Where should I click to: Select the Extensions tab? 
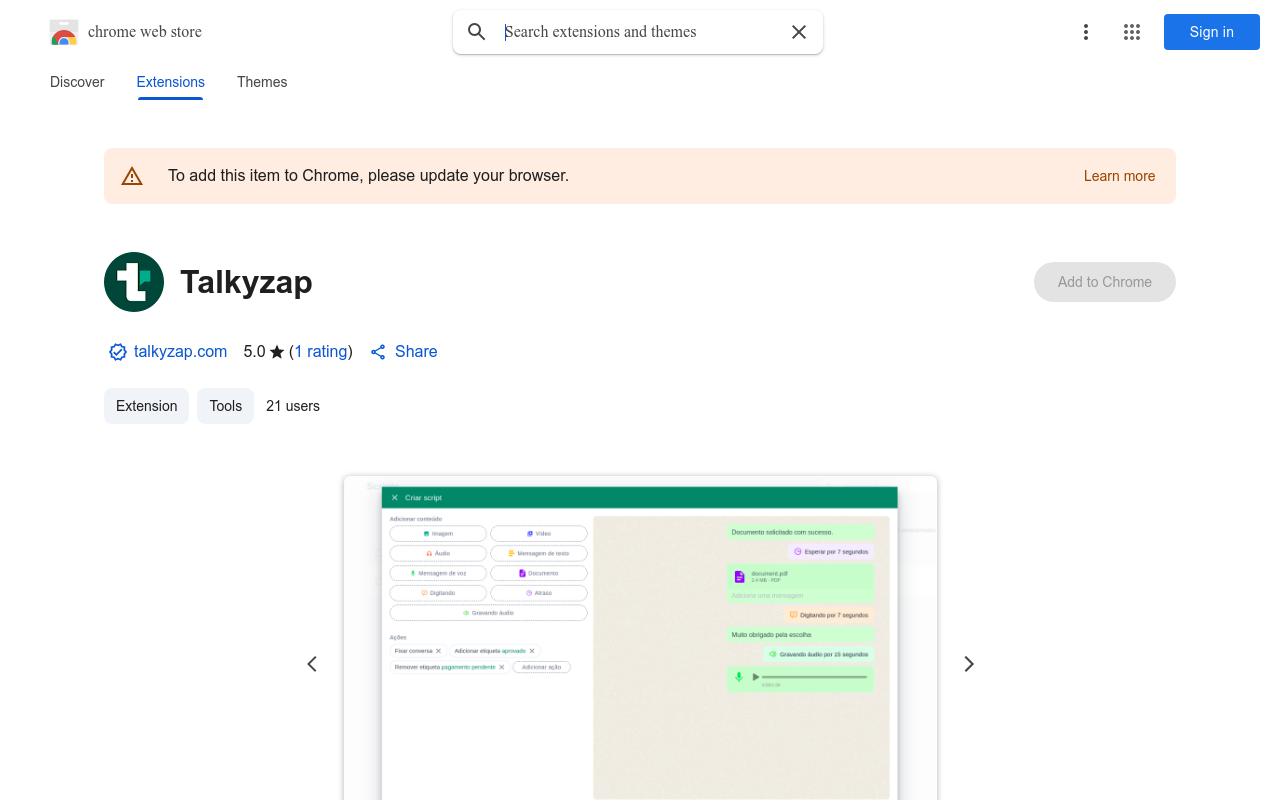tap(171, 82)
